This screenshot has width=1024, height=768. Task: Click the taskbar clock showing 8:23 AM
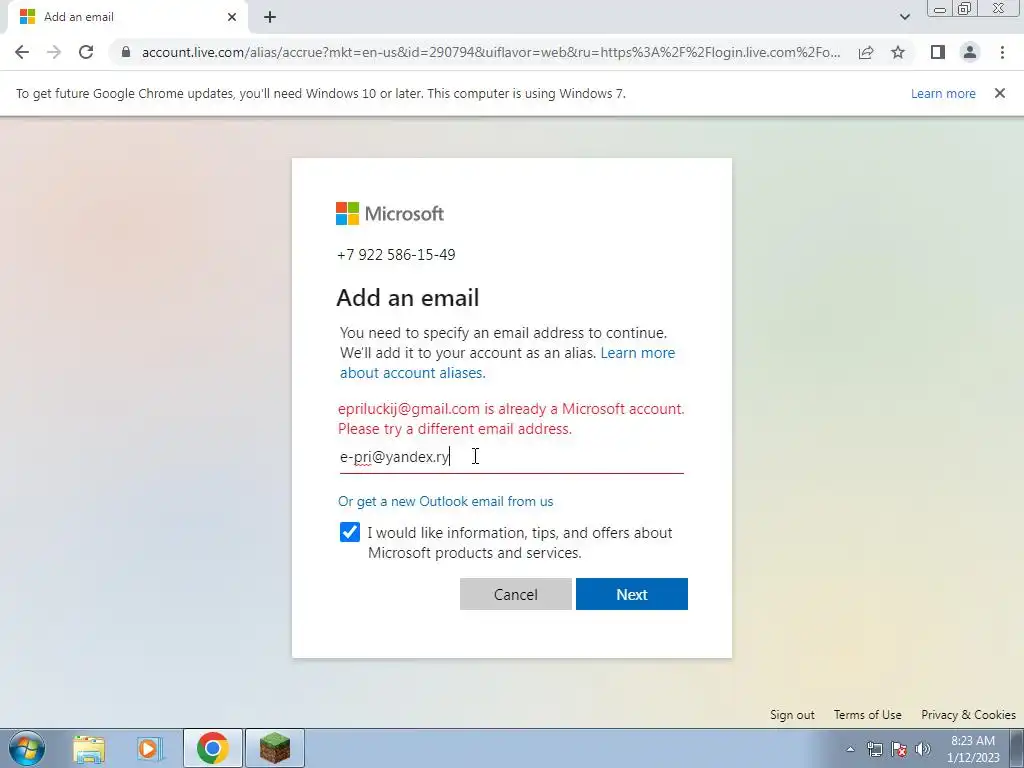[x=973, y=749]
